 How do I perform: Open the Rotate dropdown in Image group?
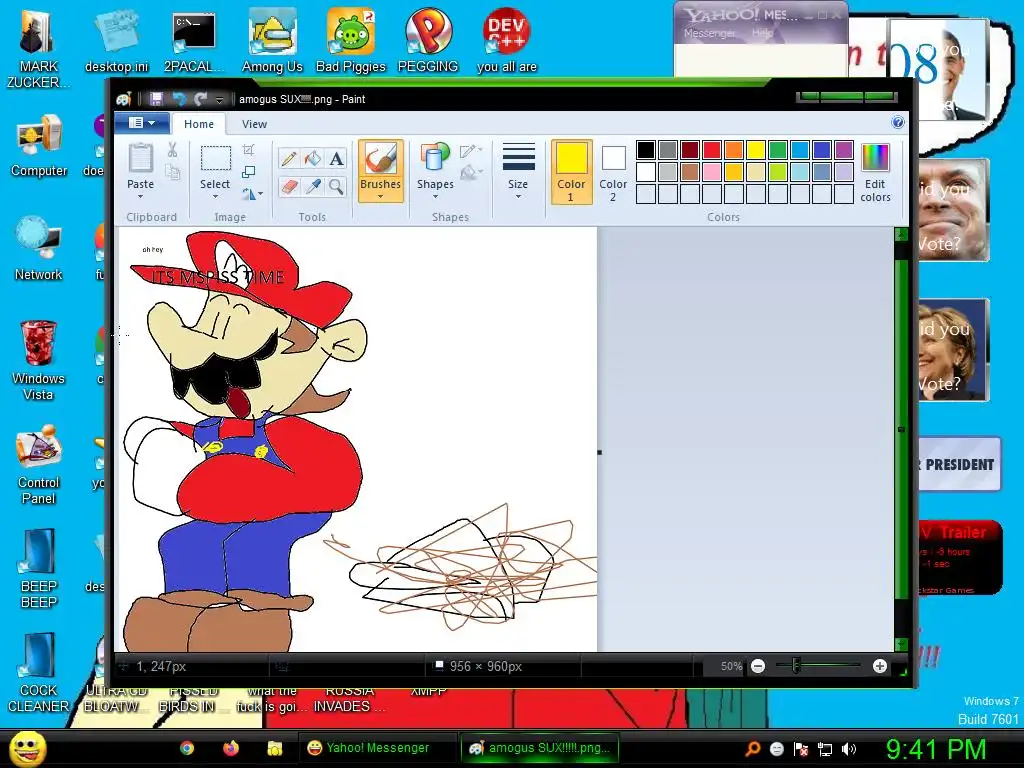coord(252,194)
